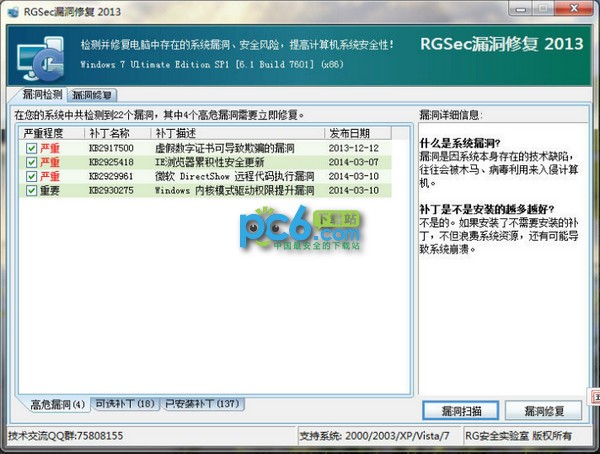Click the QQ group 75808155 status text

click(65, 436)
